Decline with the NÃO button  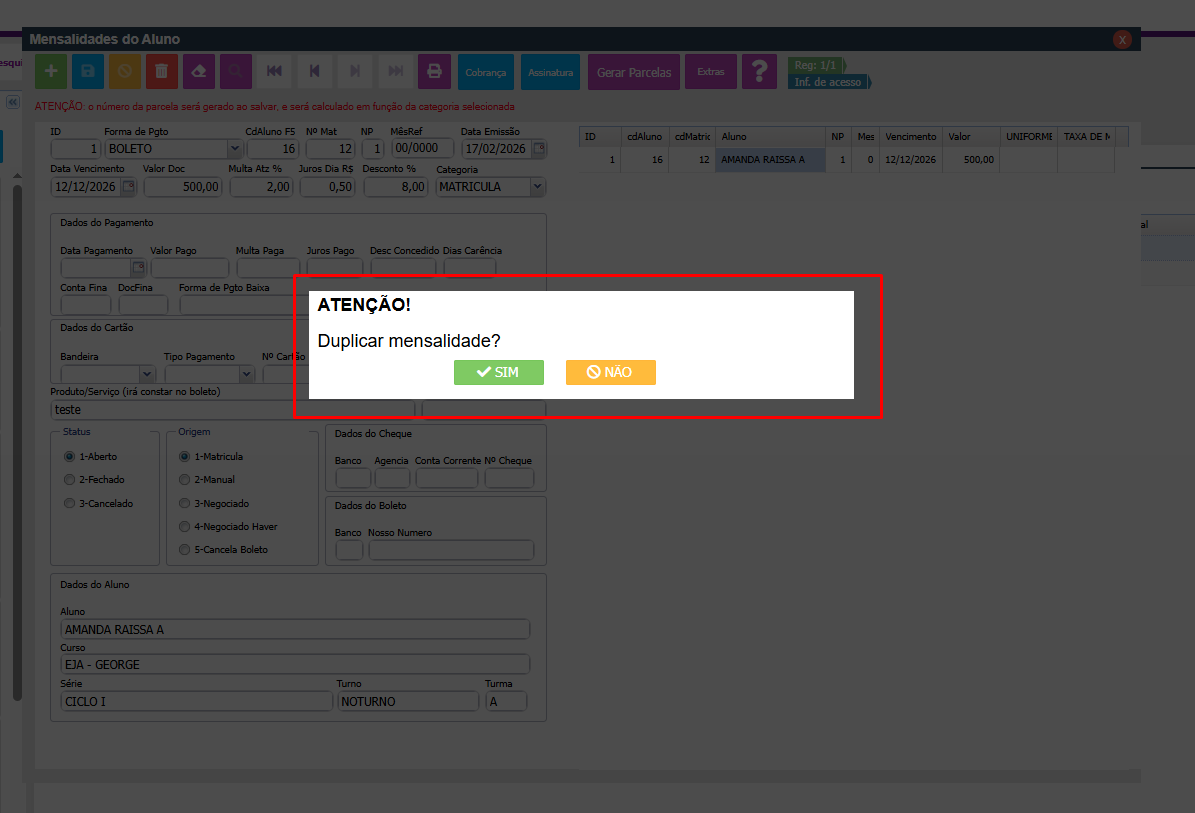[610, 372]
